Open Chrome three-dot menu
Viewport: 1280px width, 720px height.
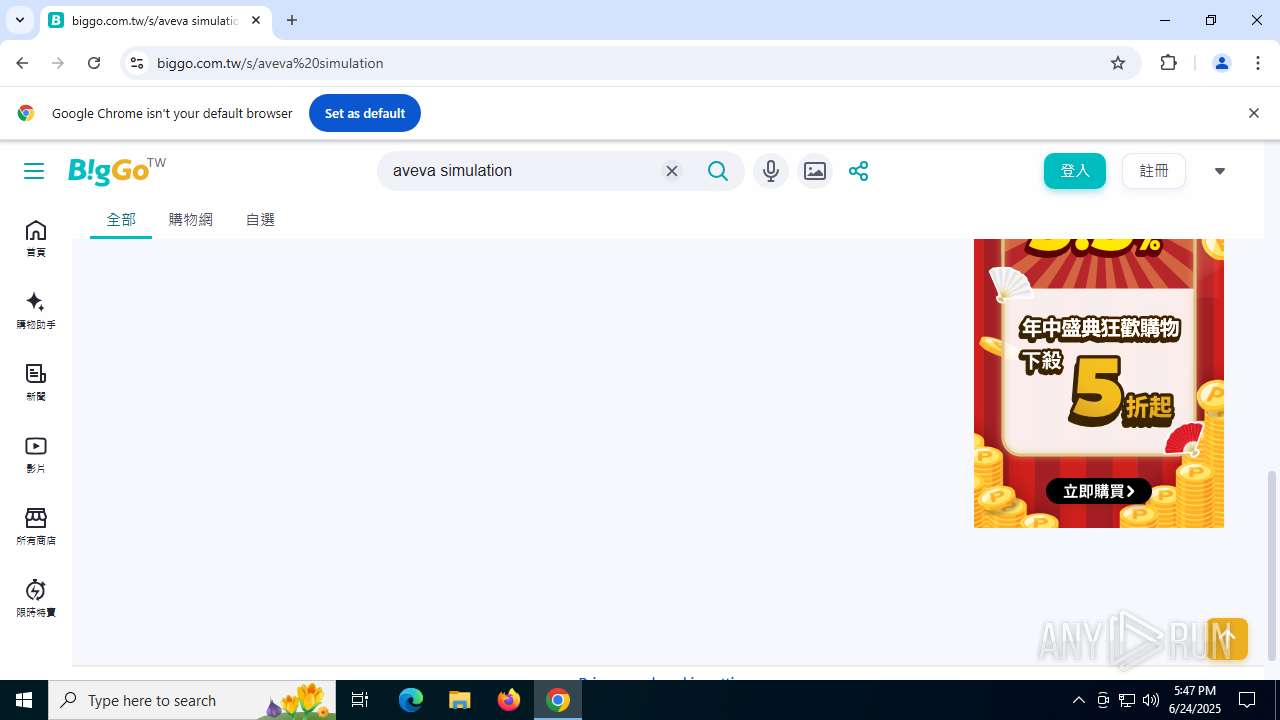point(1258,63)
